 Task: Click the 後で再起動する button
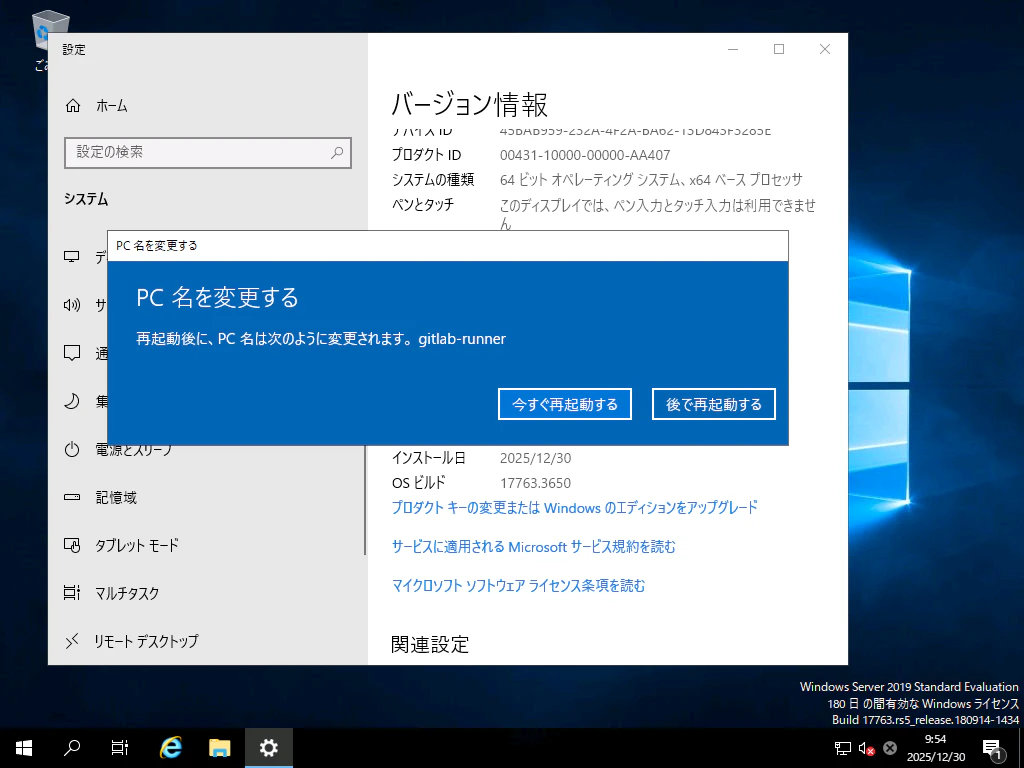click(x=713, y=404)
